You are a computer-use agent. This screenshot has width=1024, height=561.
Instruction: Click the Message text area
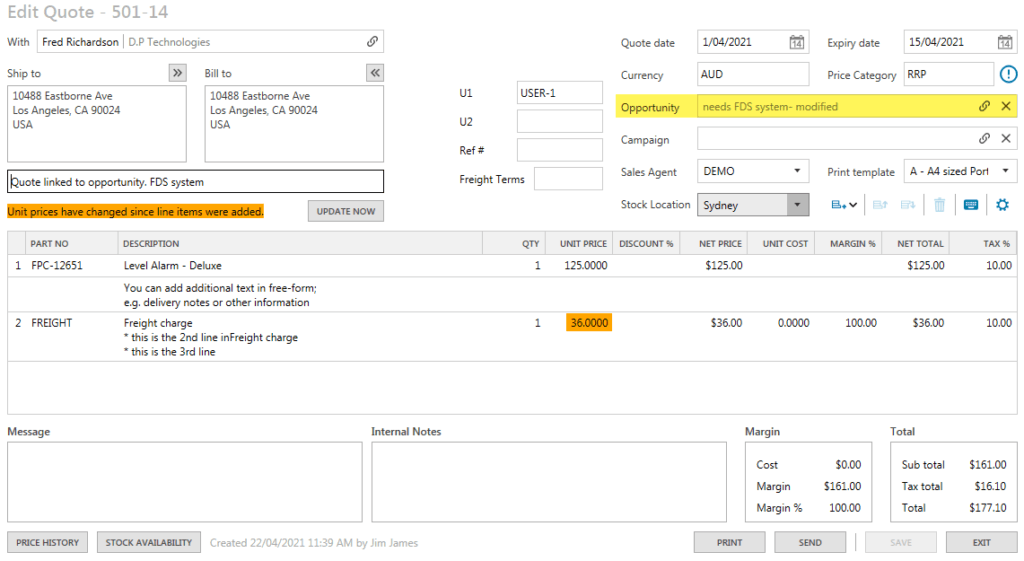(185, 482)
